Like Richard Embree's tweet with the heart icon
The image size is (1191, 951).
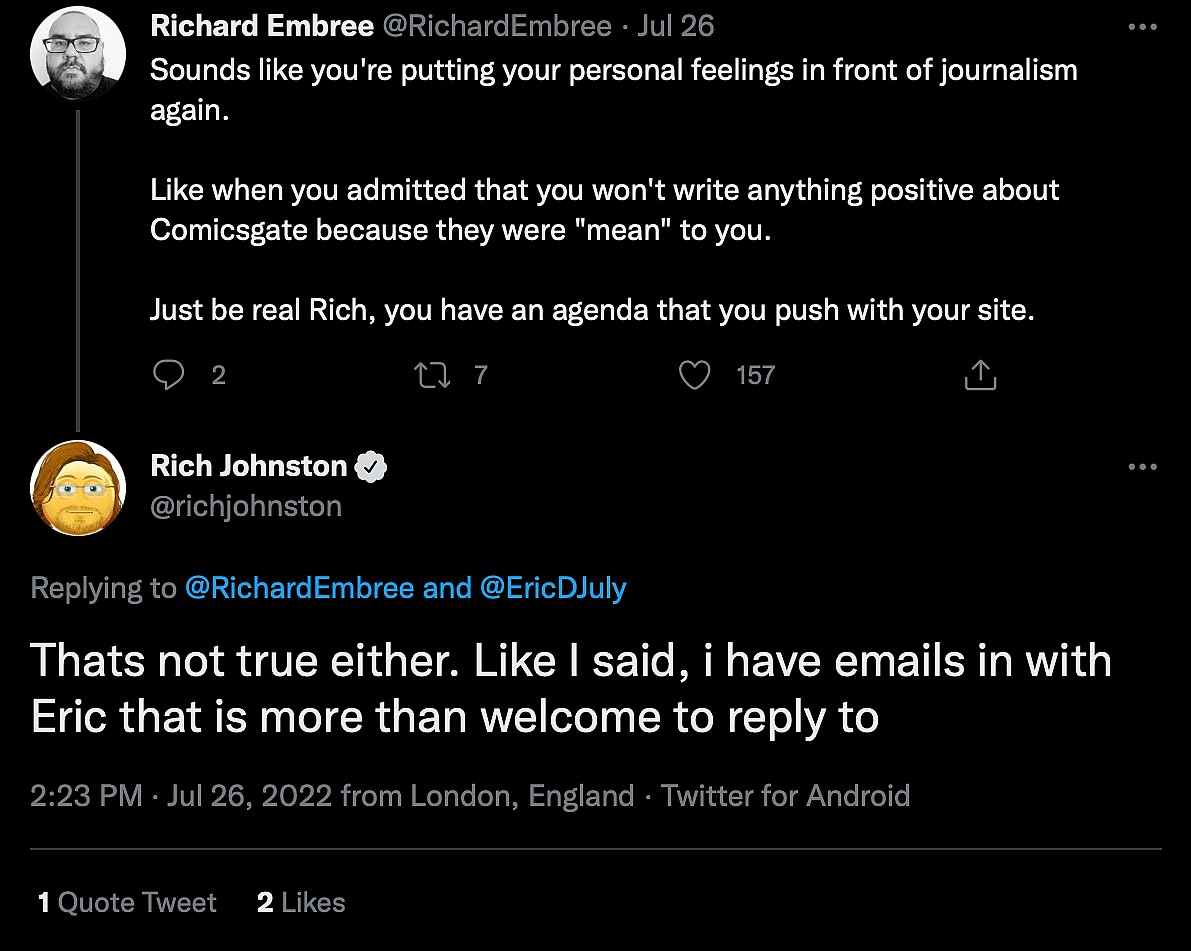tap(694, 375)
